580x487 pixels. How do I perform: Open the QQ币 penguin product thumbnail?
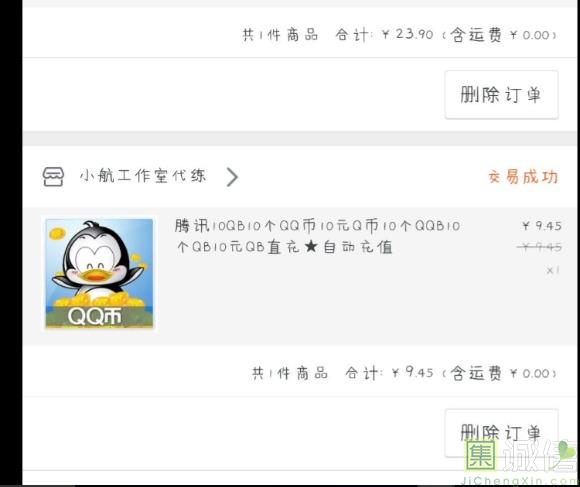[99, 273]
